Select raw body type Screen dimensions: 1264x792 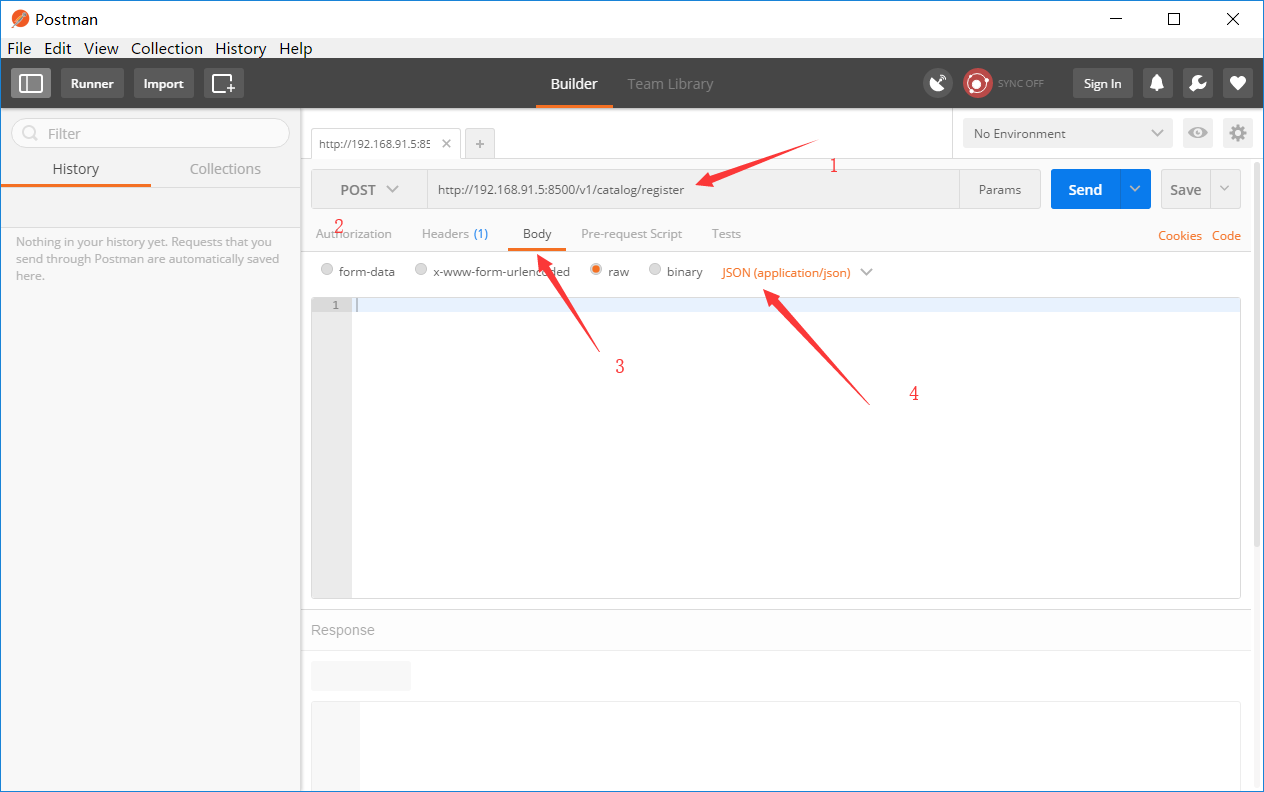596,270
